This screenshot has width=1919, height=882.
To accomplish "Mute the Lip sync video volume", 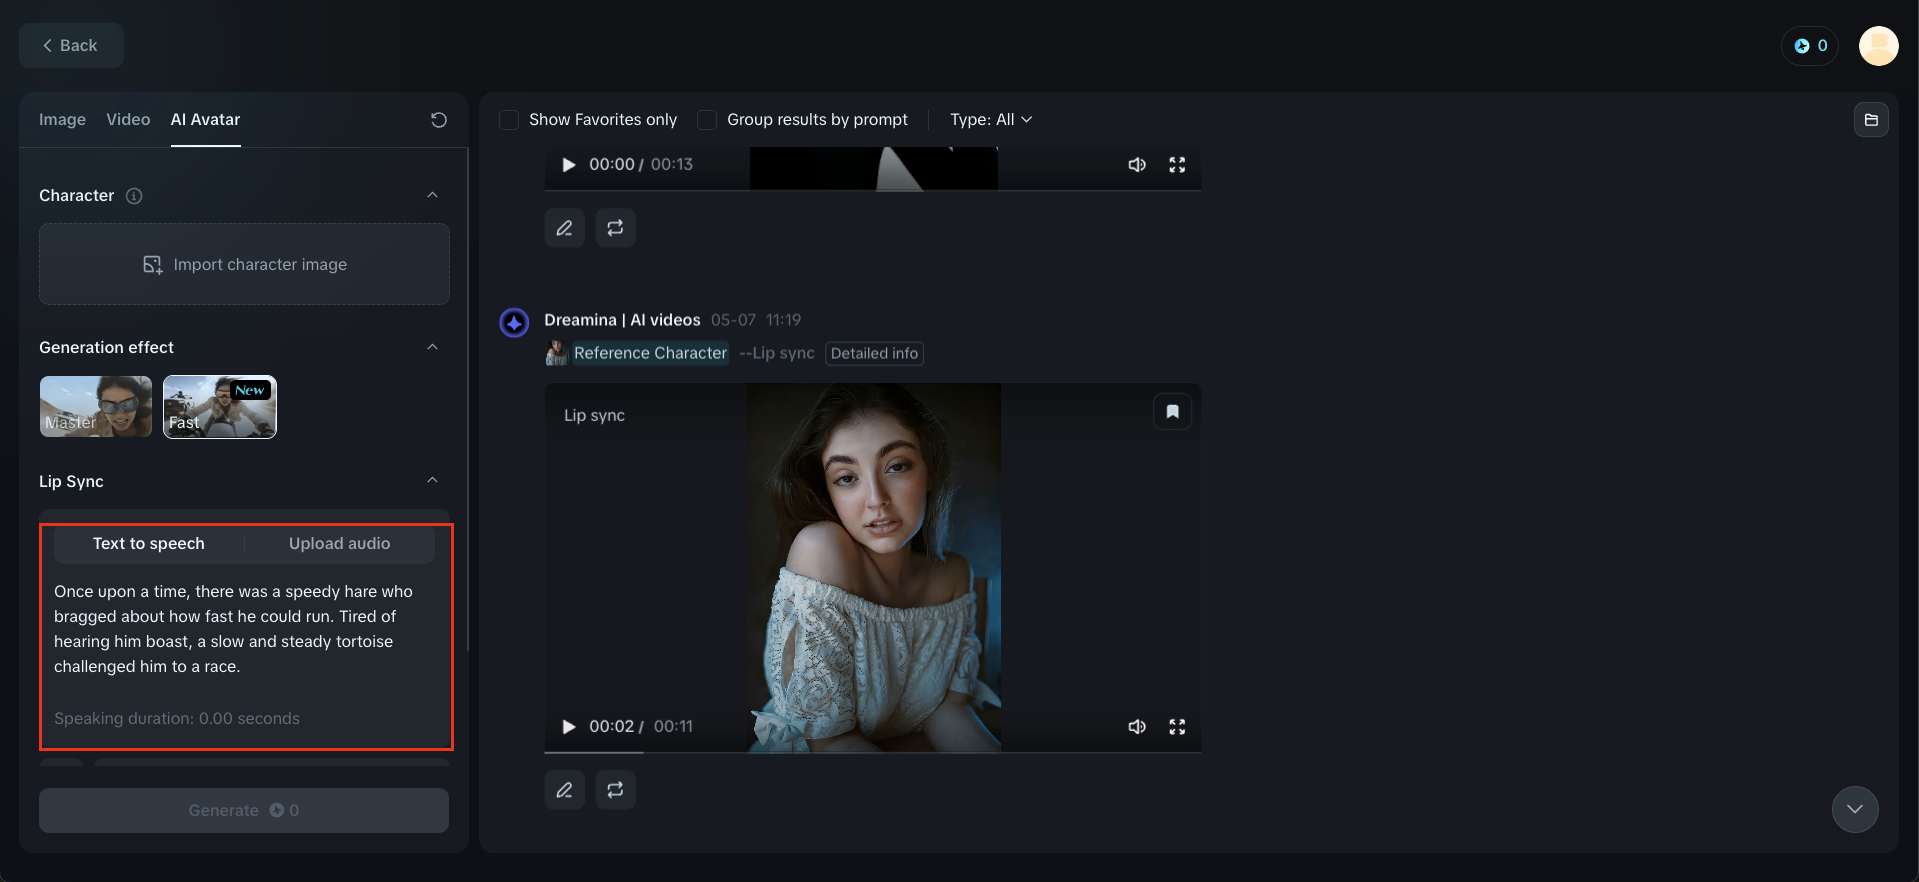I will [x=1137, y=727].
